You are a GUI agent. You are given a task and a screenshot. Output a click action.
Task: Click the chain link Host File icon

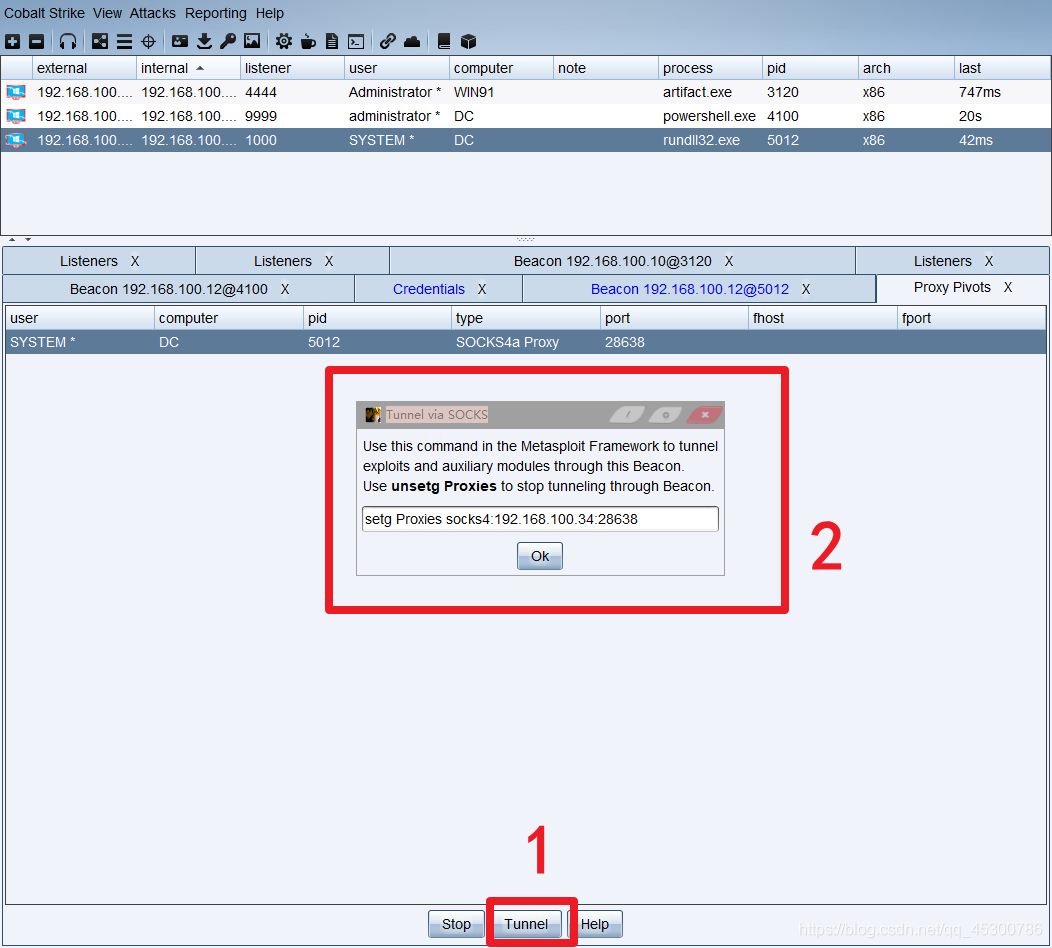click(x=387, y=42)
